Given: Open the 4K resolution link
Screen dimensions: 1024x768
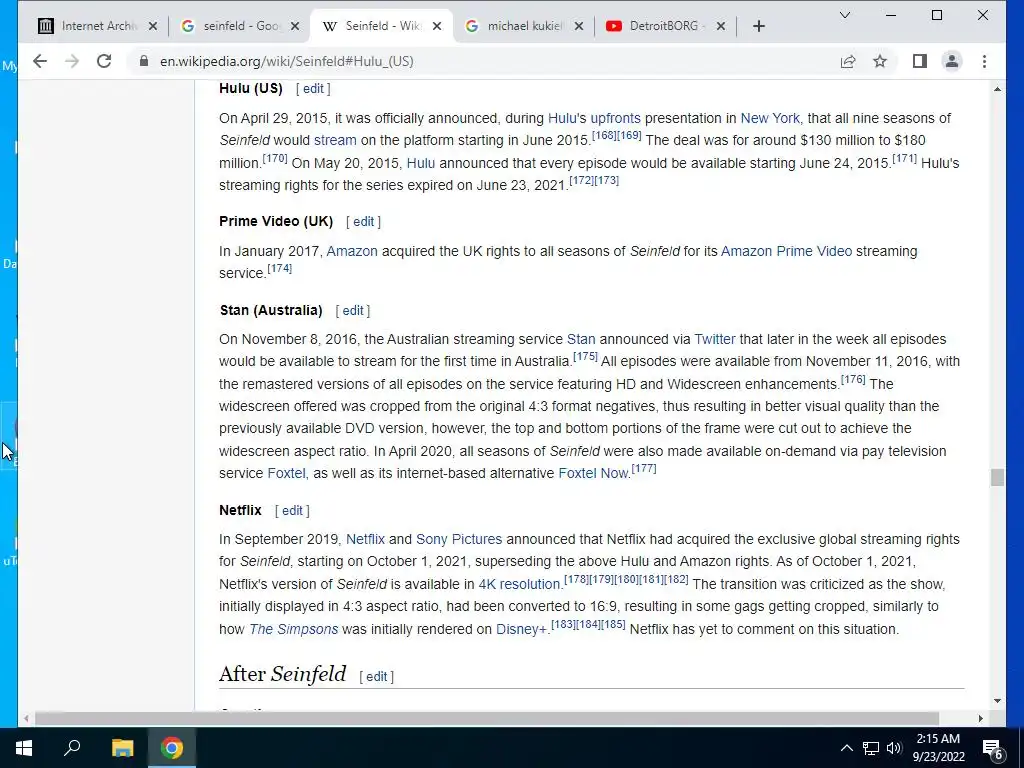Looking at the screenshot, I should [x=519, y=584].
